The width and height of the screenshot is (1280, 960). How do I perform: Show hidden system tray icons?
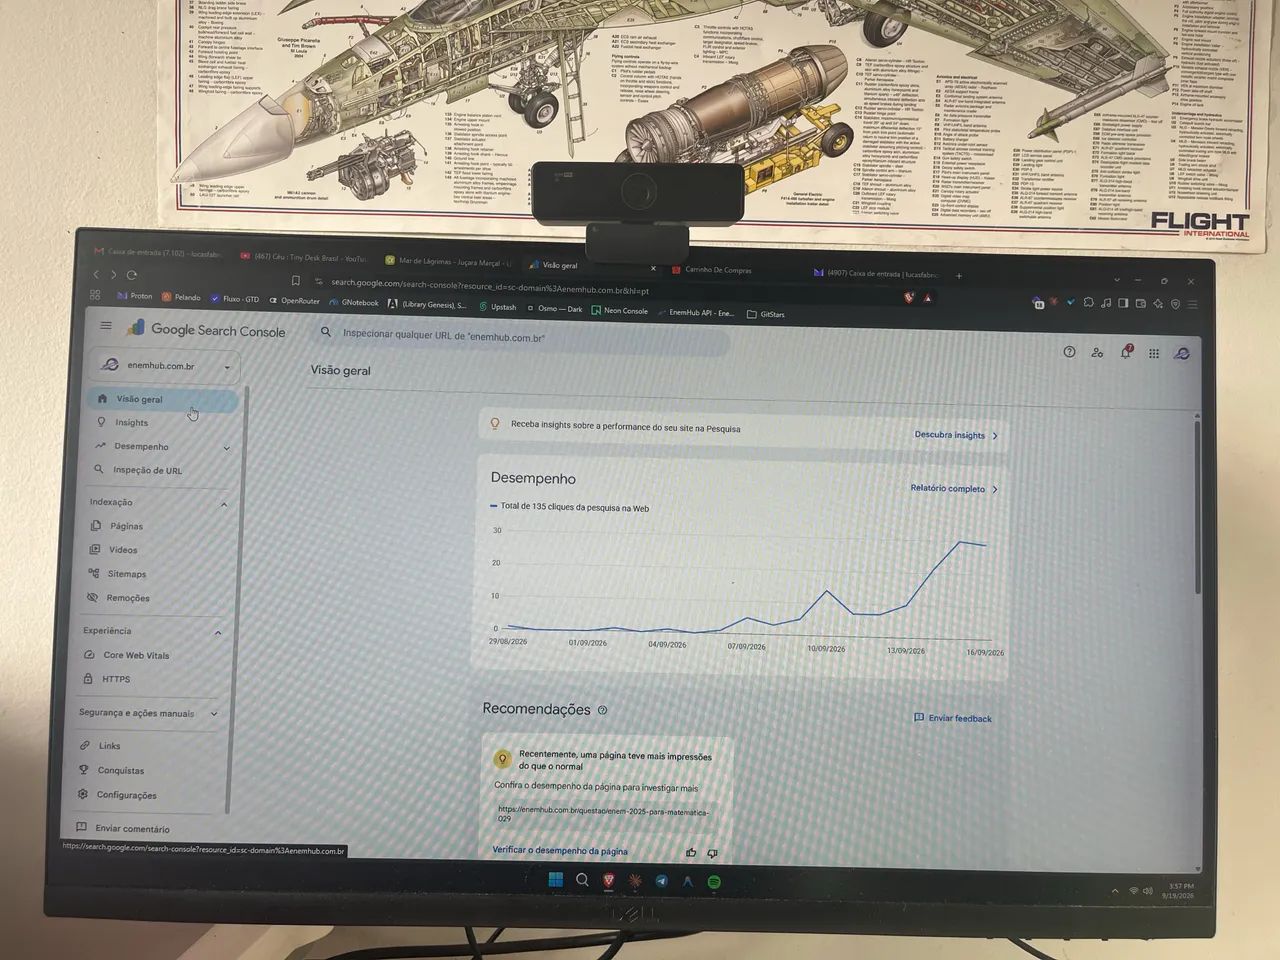(1115, 890)
